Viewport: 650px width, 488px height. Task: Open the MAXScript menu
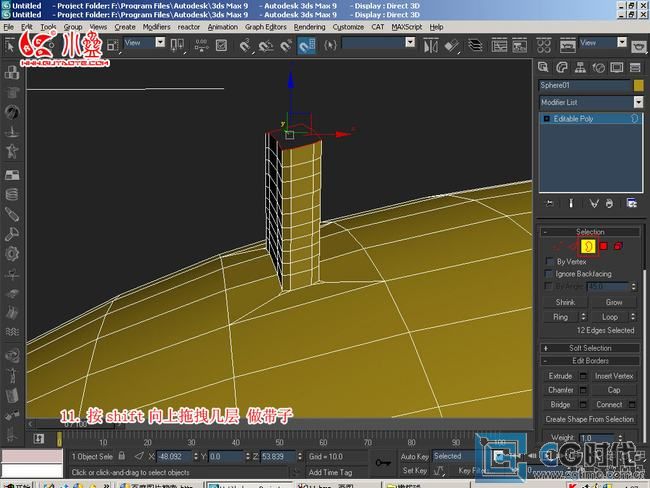point(407,27)
